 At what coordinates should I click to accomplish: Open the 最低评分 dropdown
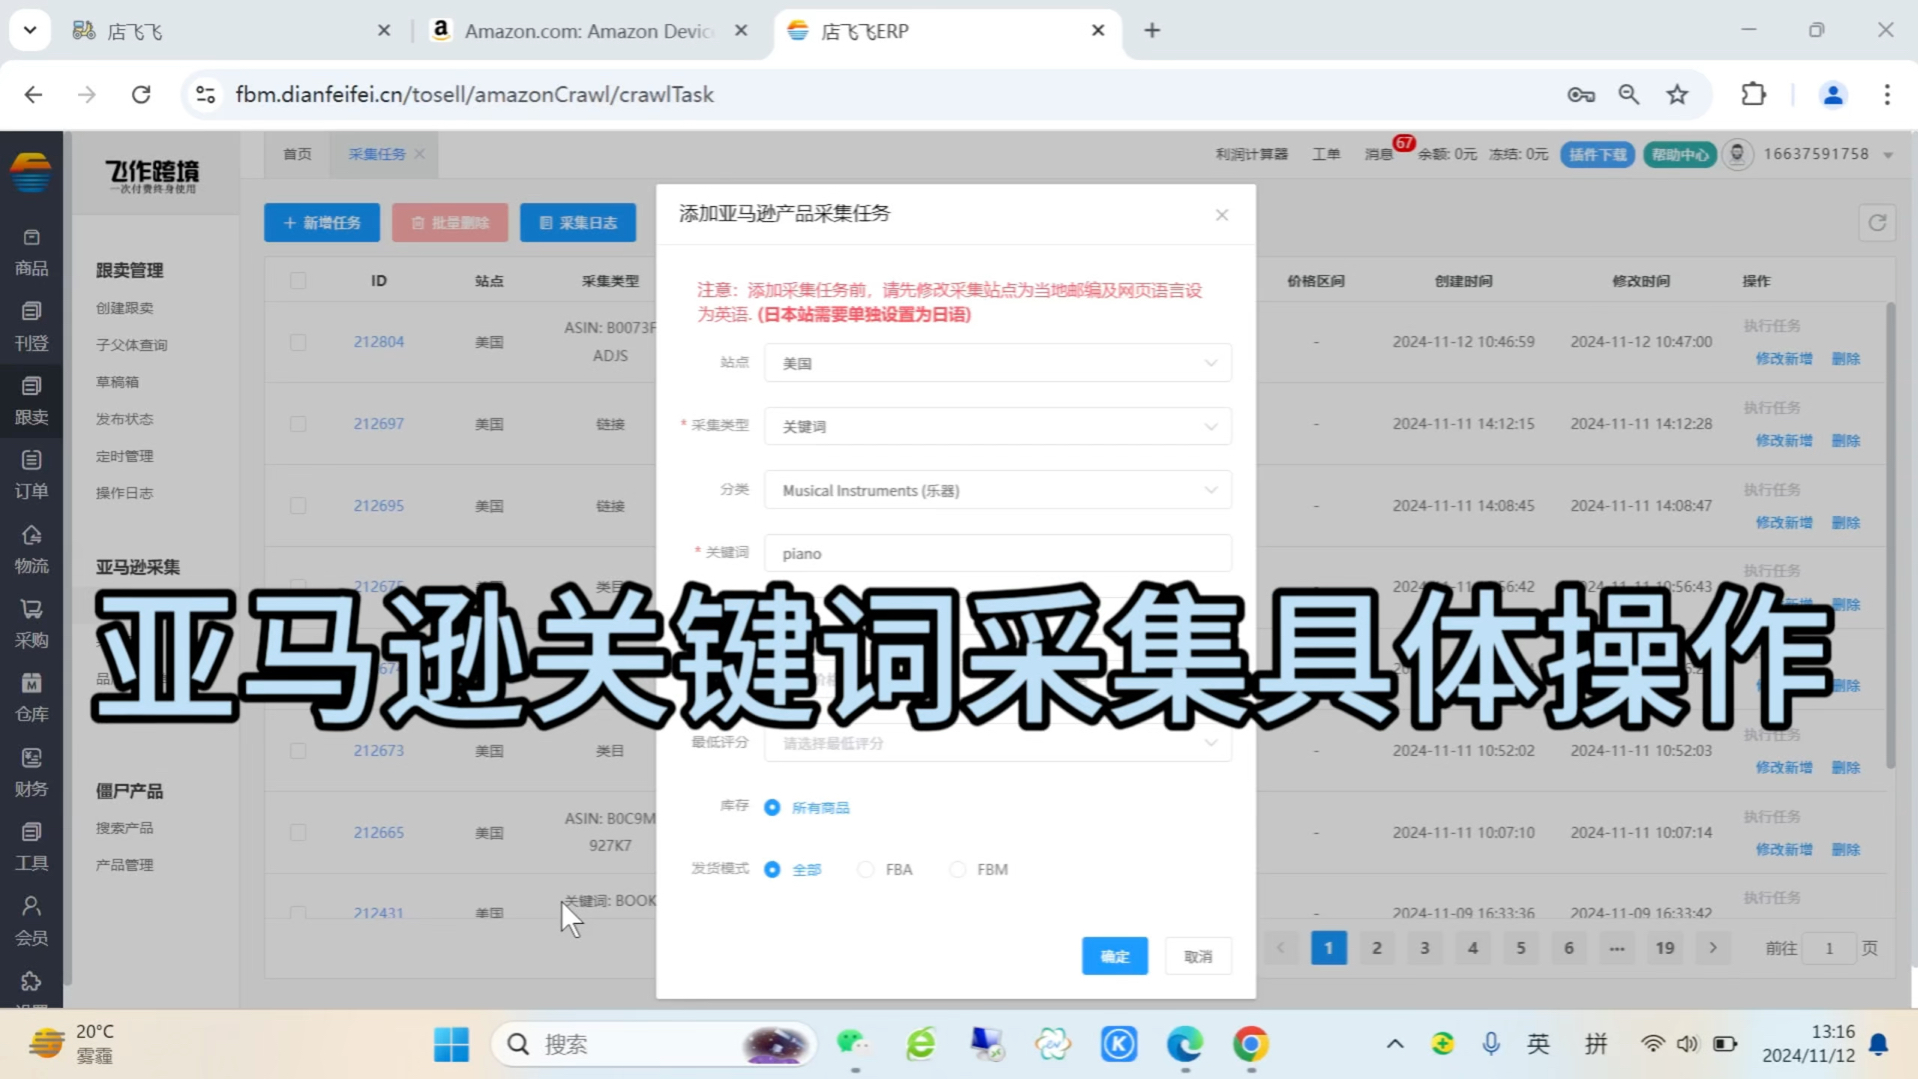click(997, 743)
